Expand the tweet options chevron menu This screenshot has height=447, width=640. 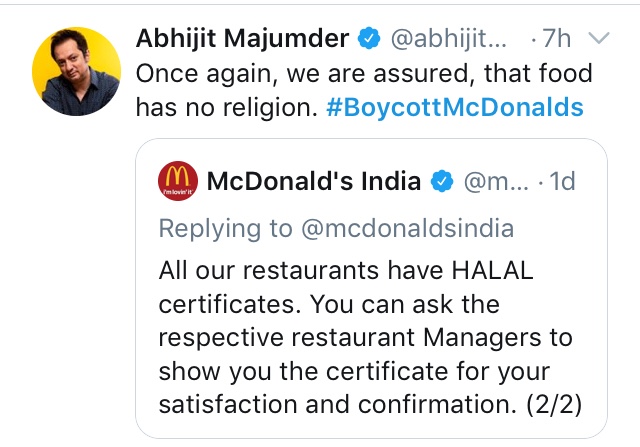point(599,39)
